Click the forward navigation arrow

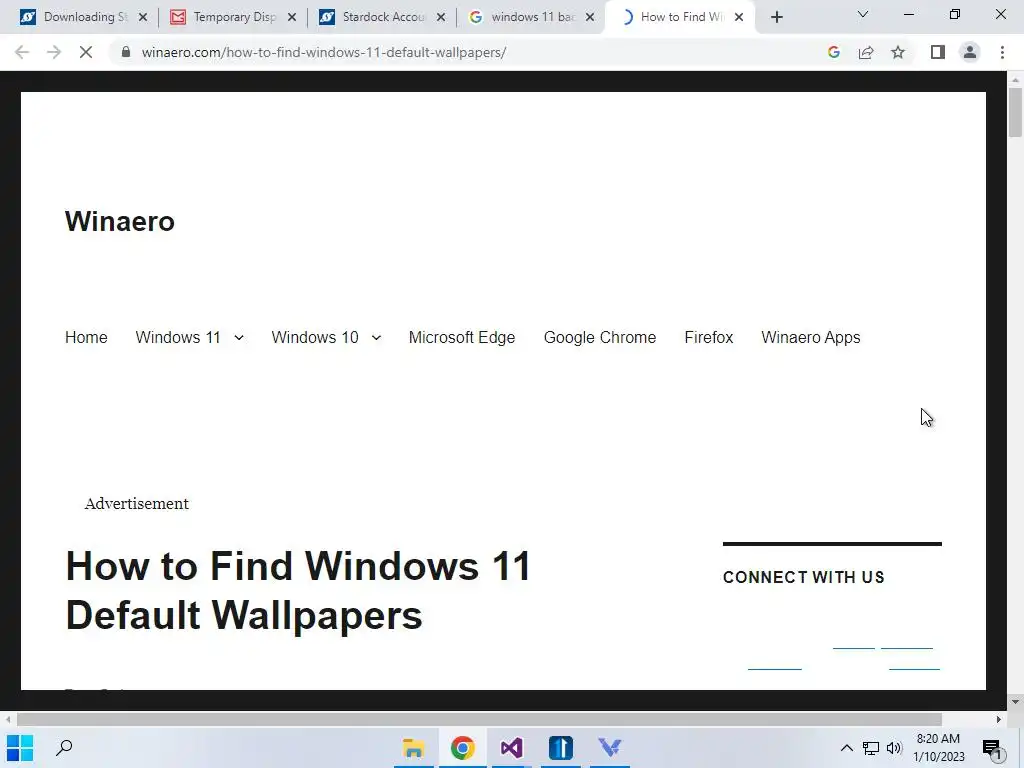[x=54, y=52]
